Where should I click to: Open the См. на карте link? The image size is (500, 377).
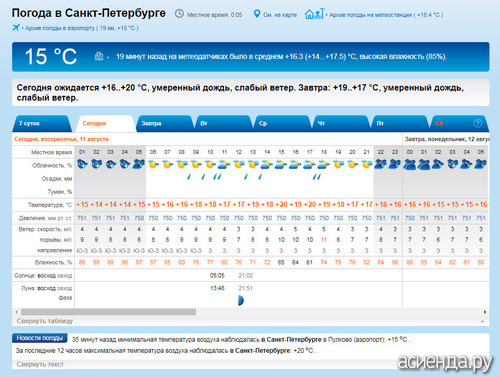tap(280, 15)
